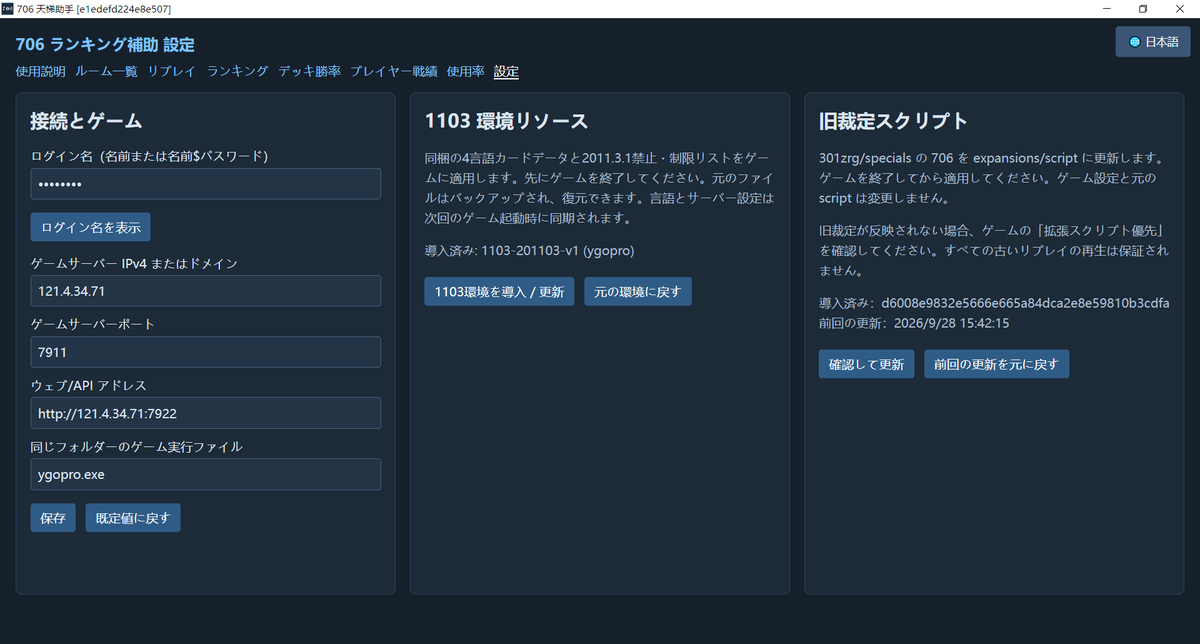Viewport: 1200px width, 644px height.
Task: Click the 保存 button
Action: [53, 518]
